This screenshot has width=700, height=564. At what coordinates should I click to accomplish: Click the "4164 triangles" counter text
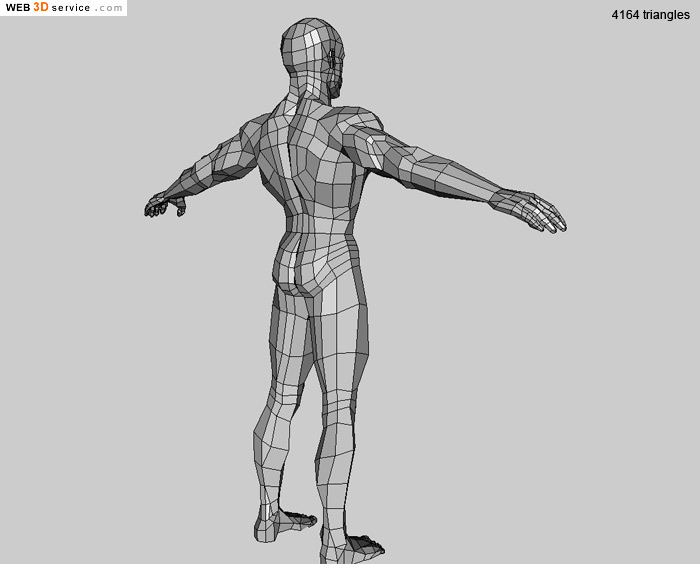tap(650, 15)
